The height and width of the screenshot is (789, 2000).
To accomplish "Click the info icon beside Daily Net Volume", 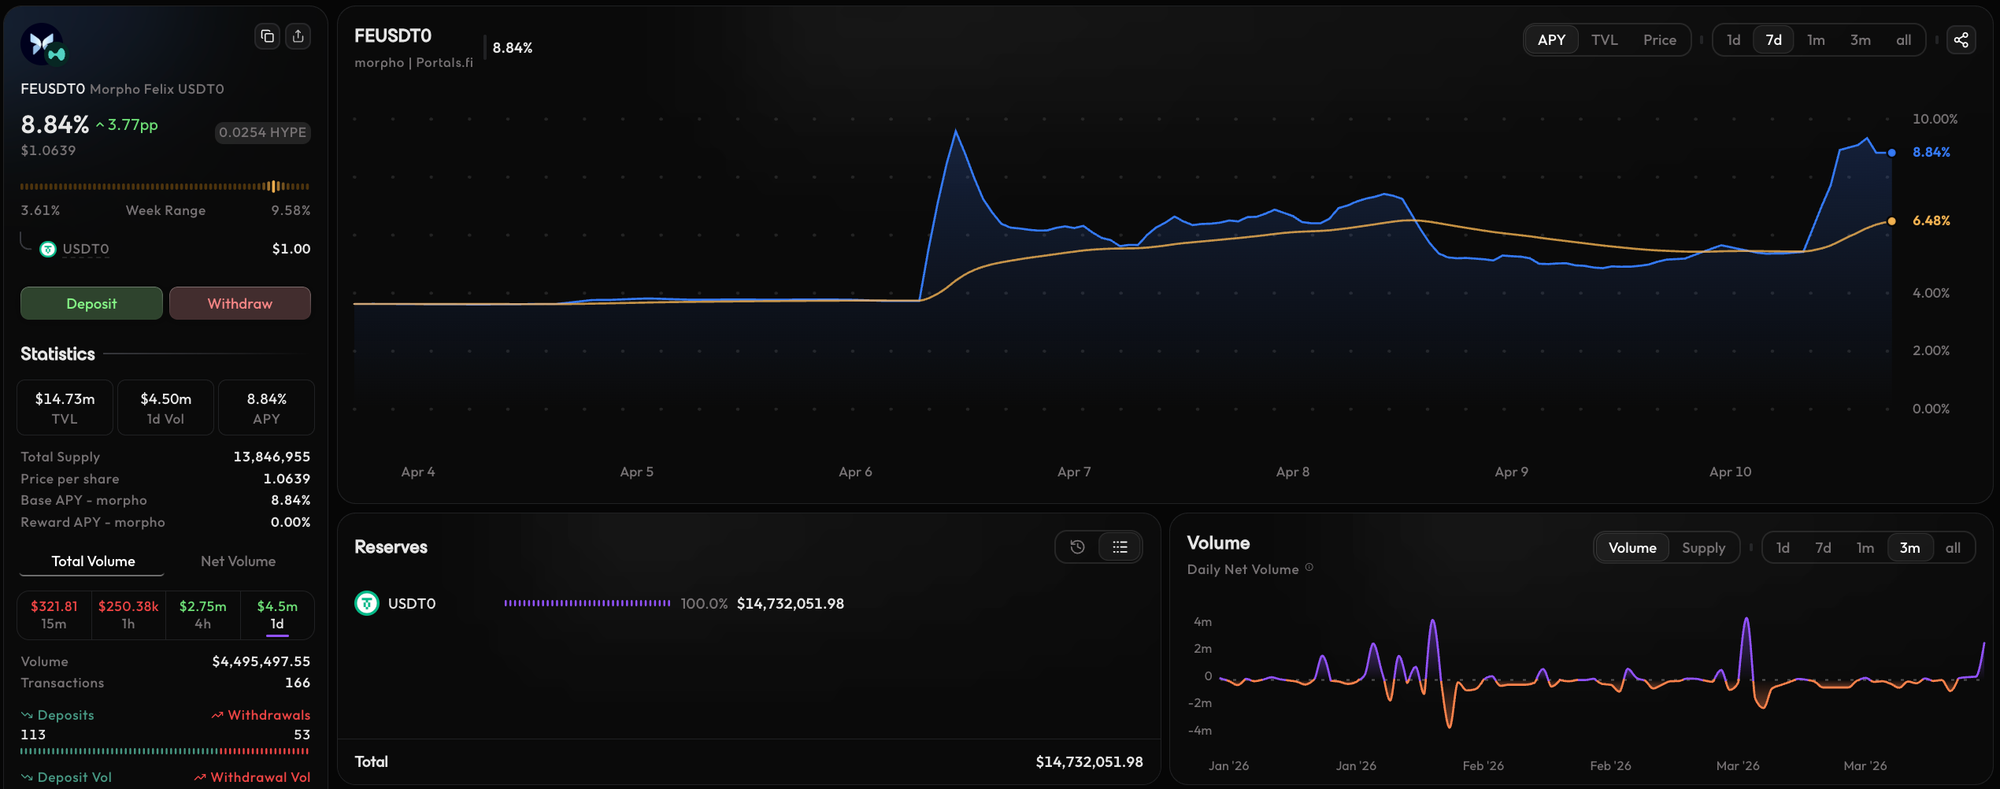I will 1309,568.
